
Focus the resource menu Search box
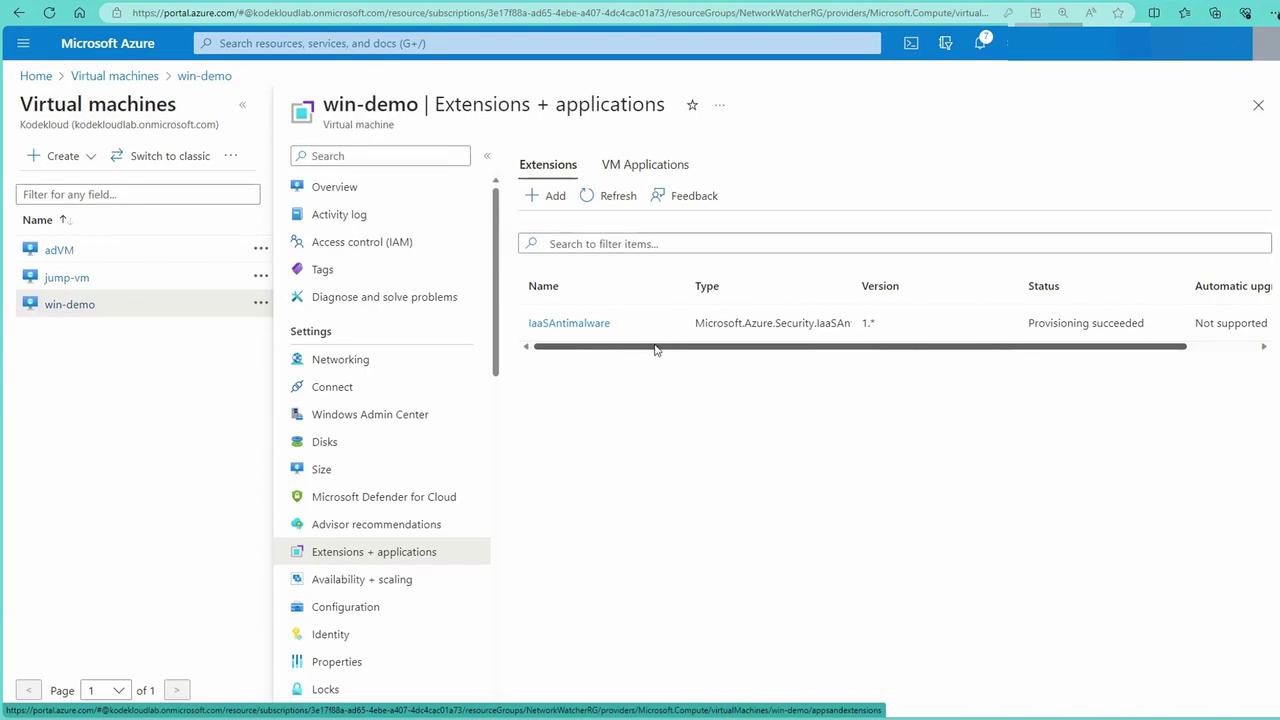(x=380, y=156)
